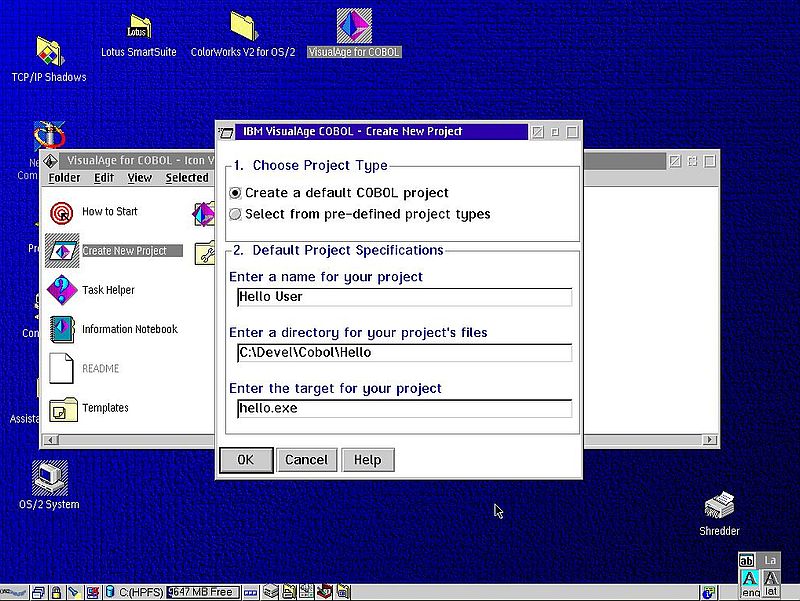Click the project name input field

404,297
